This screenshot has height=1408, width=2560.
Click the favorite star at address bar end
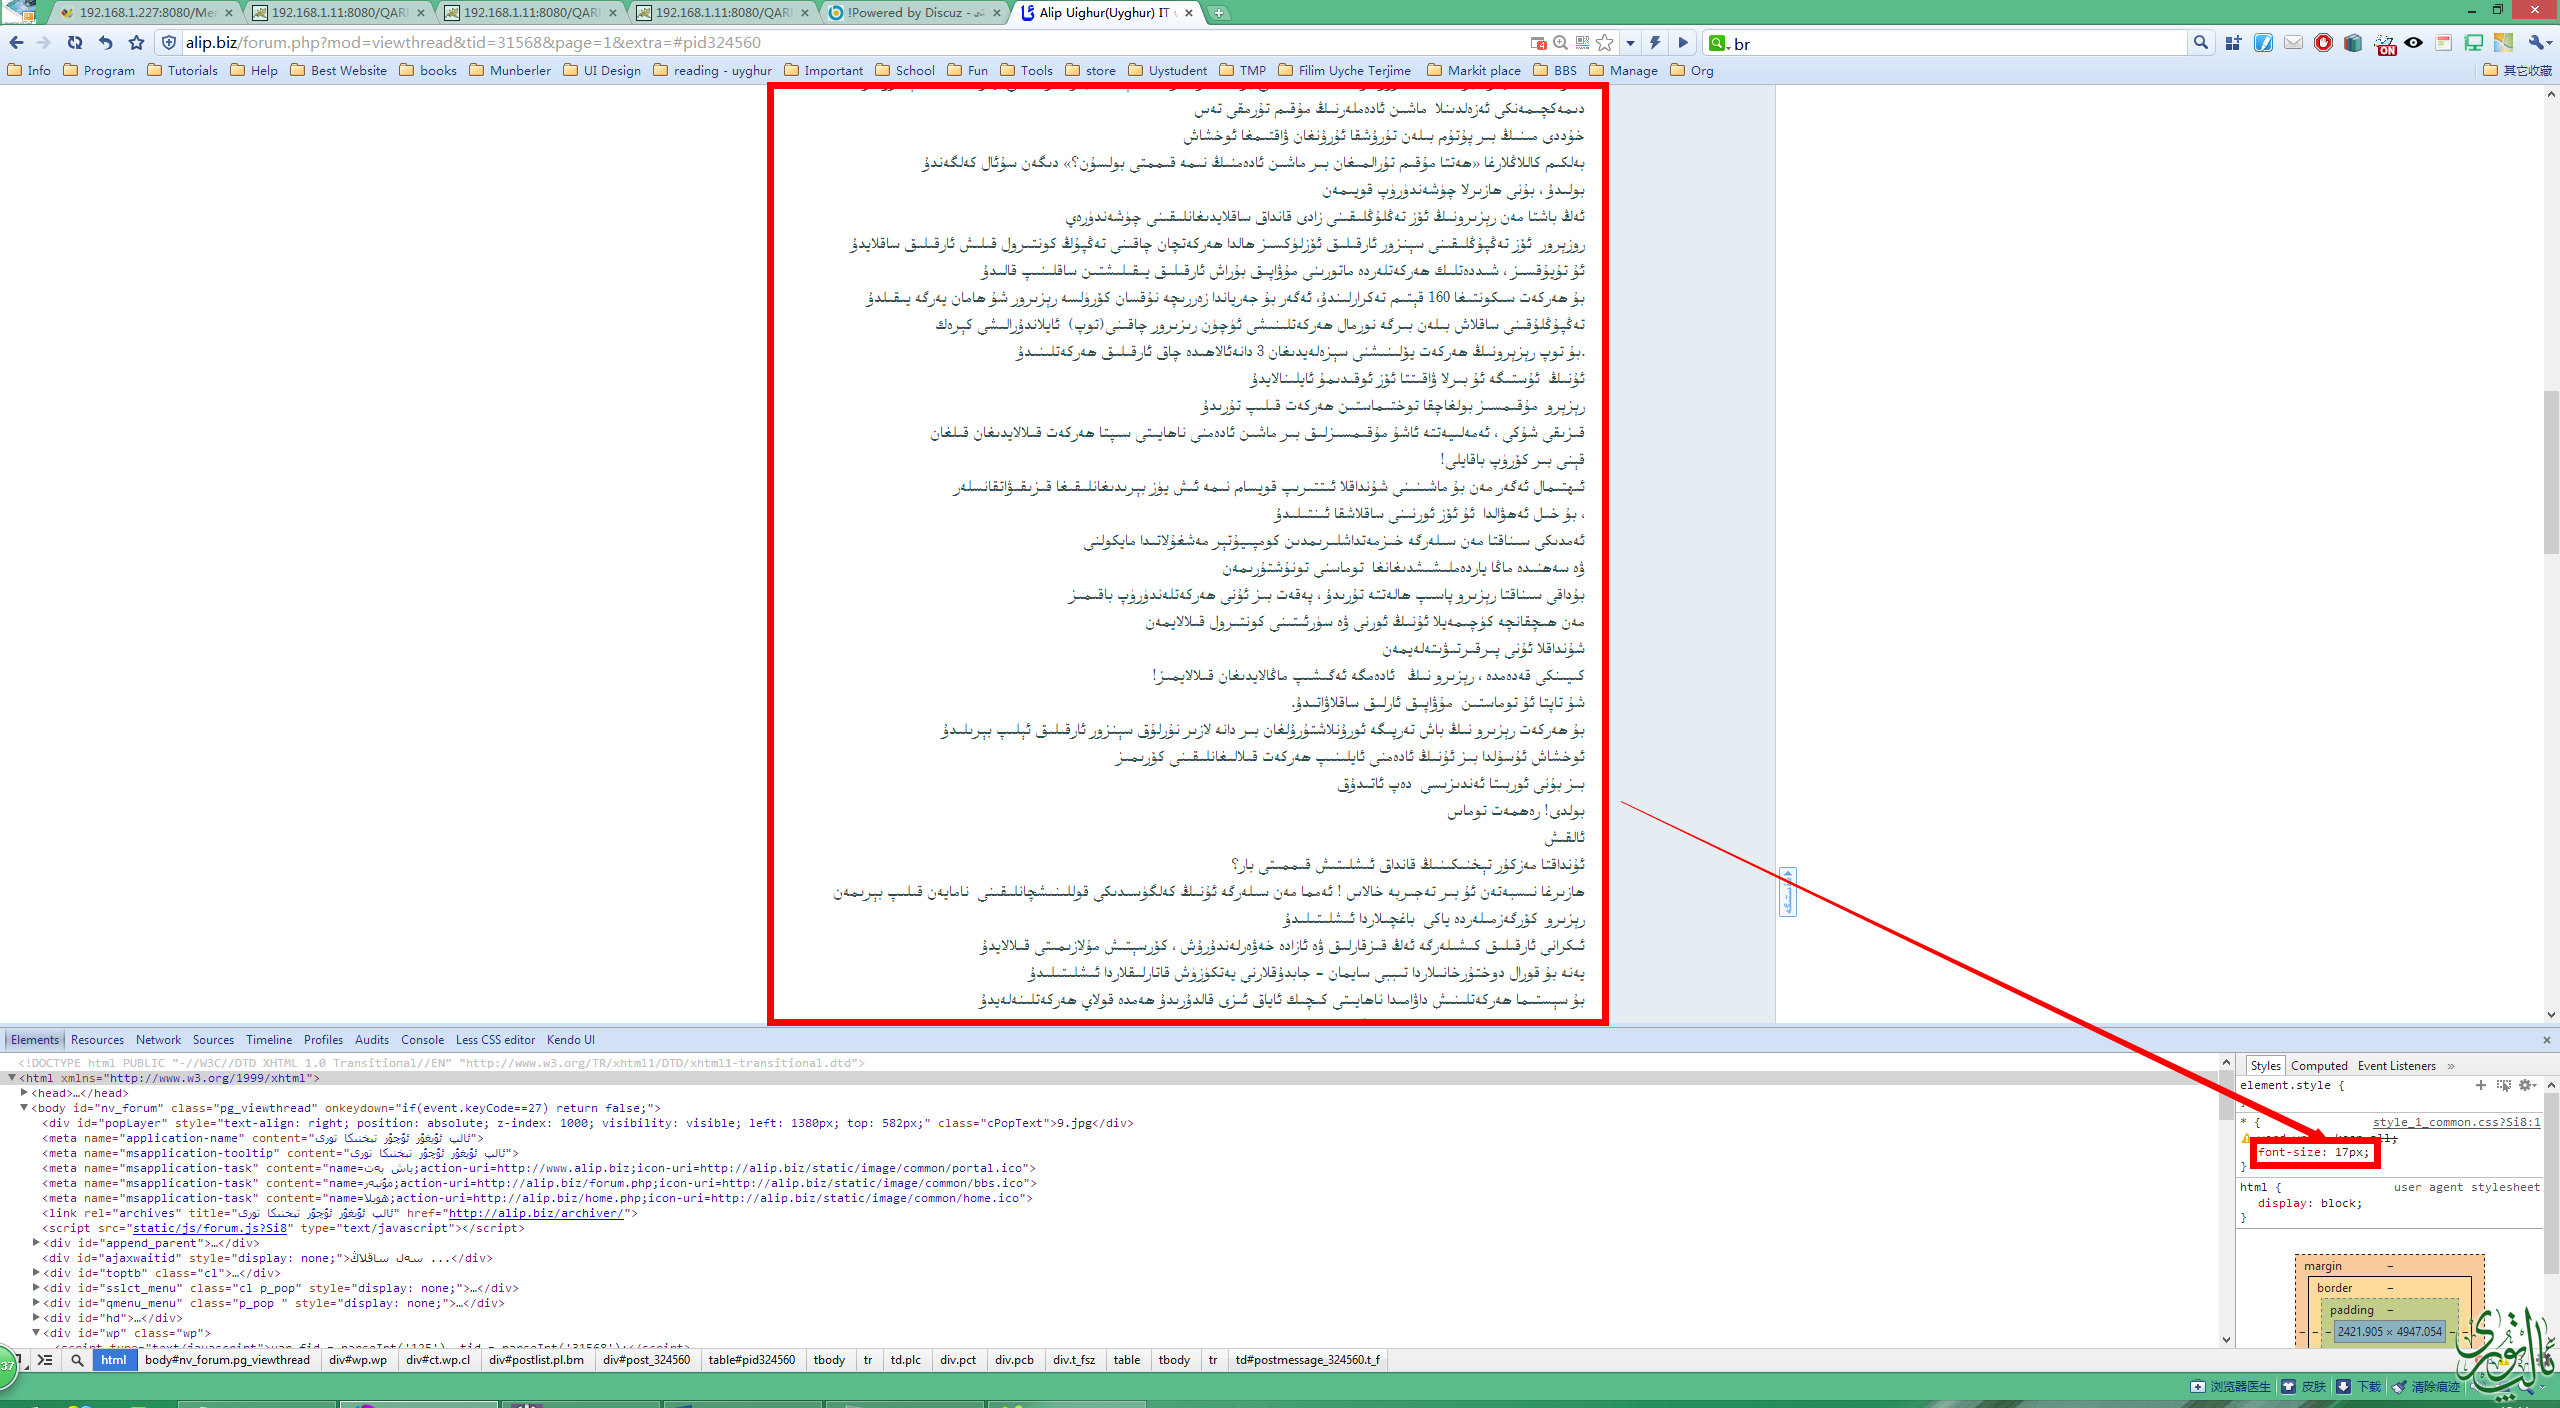(x=1605, y=43)
